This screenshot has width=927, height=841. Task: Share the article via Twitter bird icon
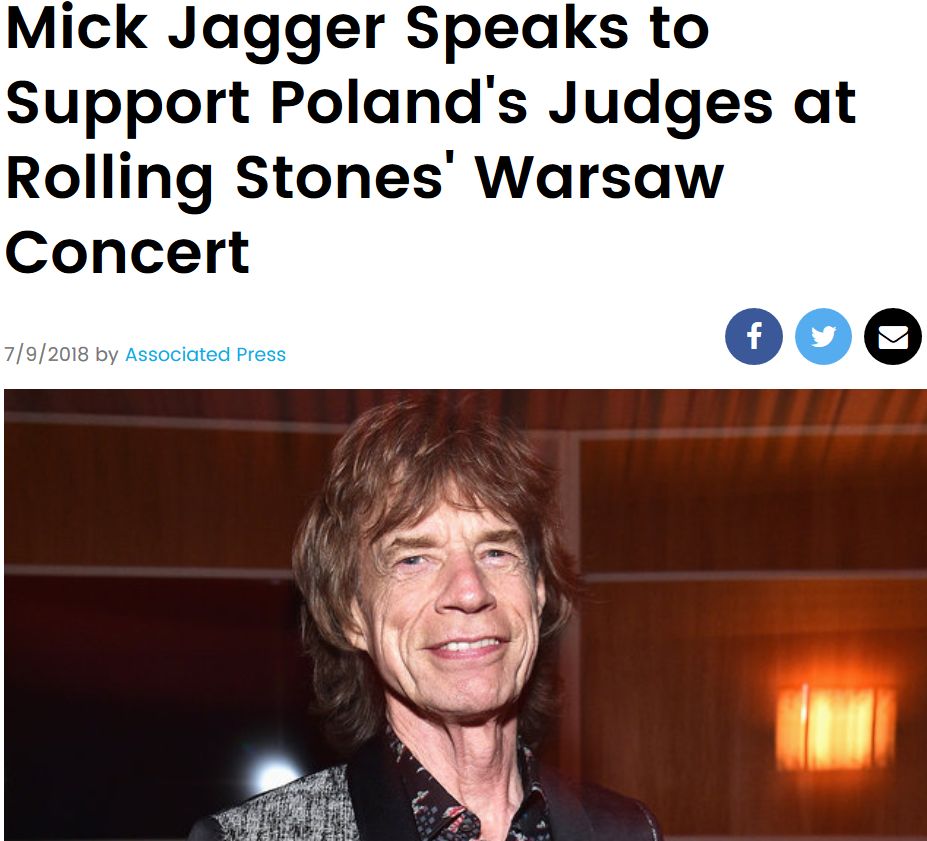point(824,336)
